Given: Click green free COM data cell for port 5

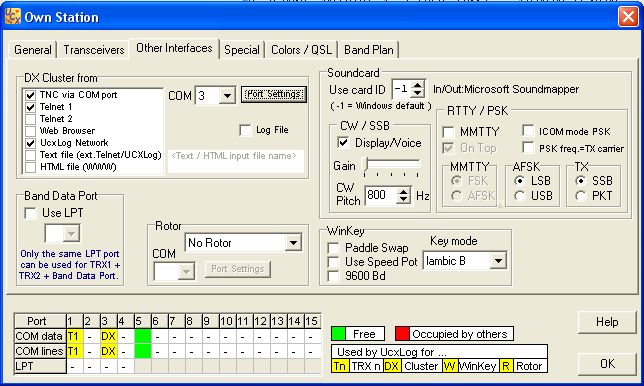Looking at the screenshot, I should click(x=143, y=336).
